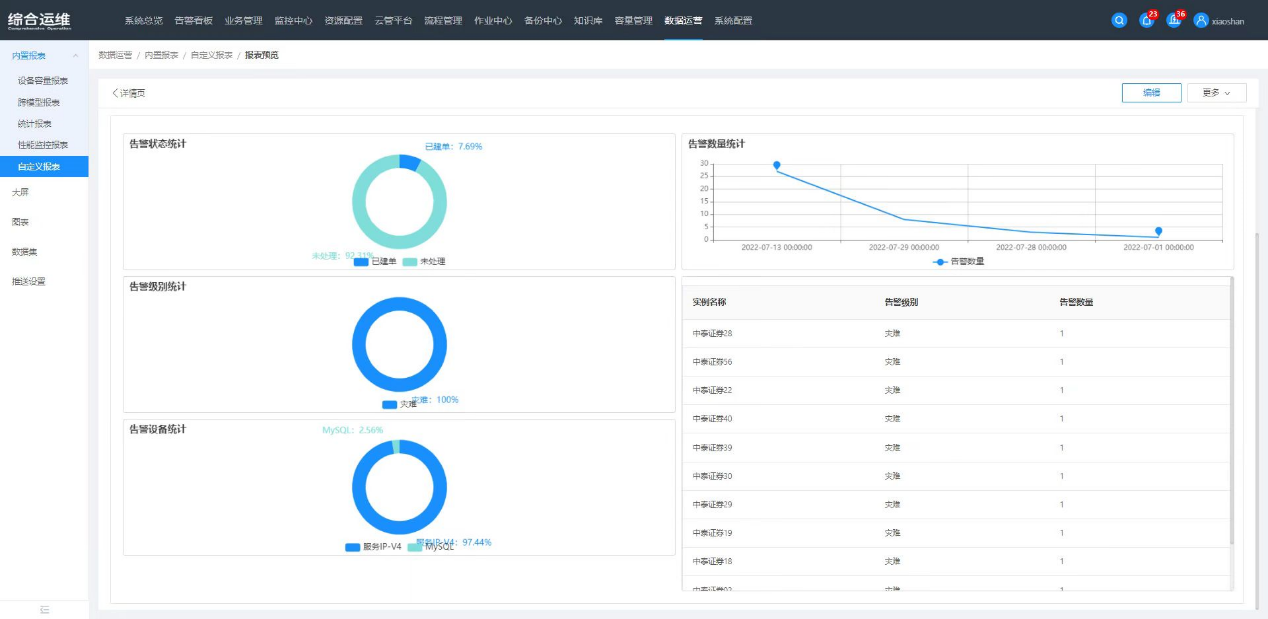Click the 2022-07-13 data point marker
The height and width of the screenshot is (619, 1268).
[x=776, y=165]
